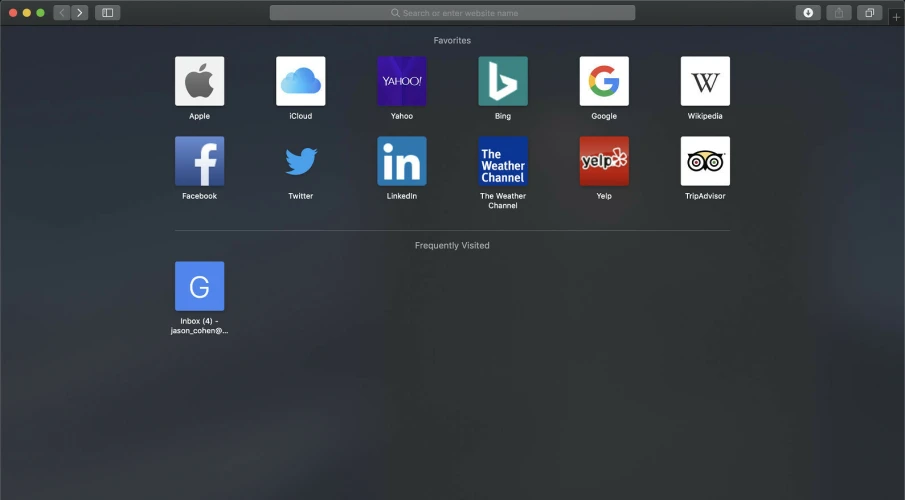Launch the Twitter favorite

[300, 161]
